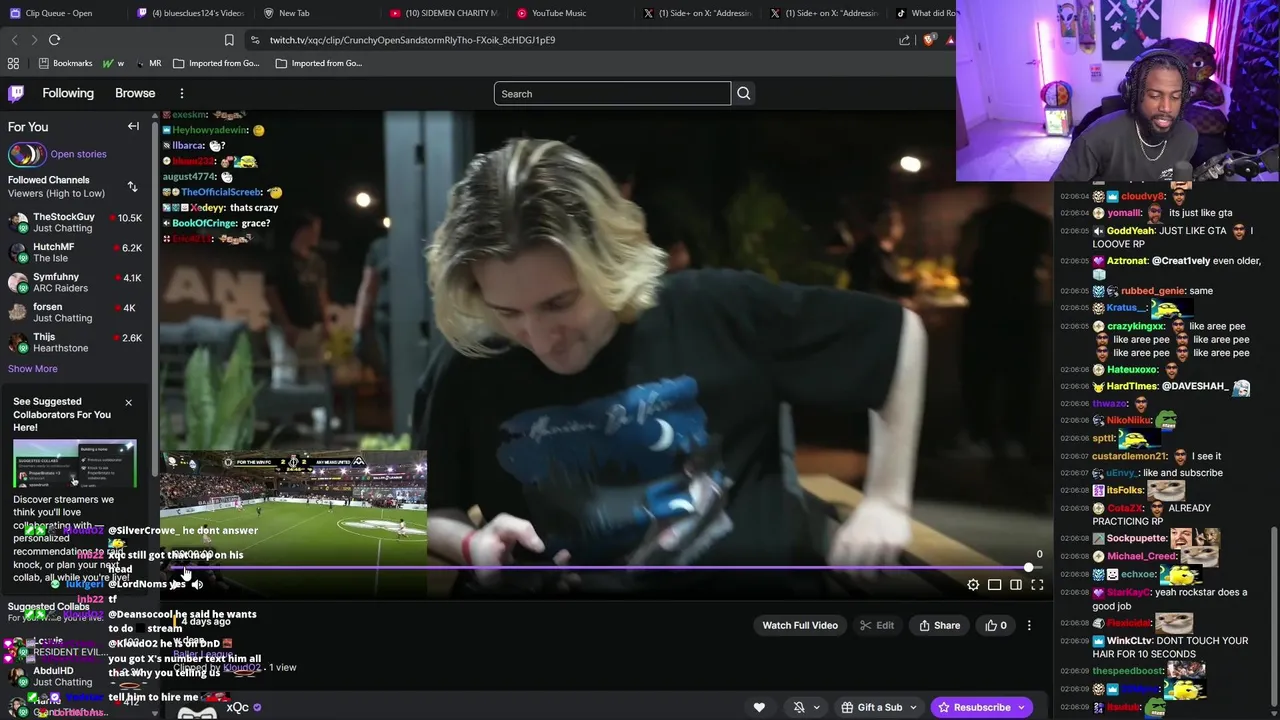1280x720 pixels.
Task: Open HutchMF channel in sidebar
Action: (76, 253)
